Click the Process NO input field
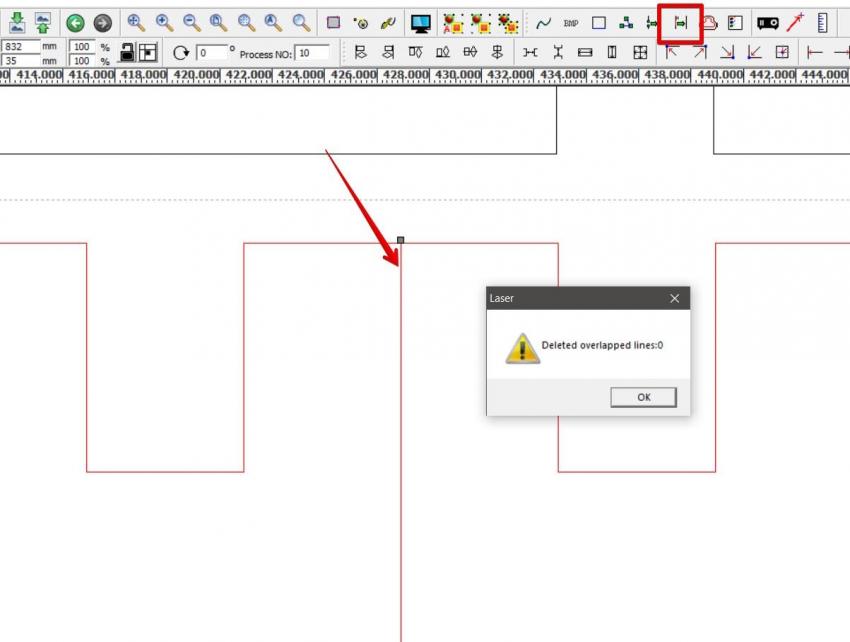Viewport: 850px width, 642px height. [x=312, y=52]
